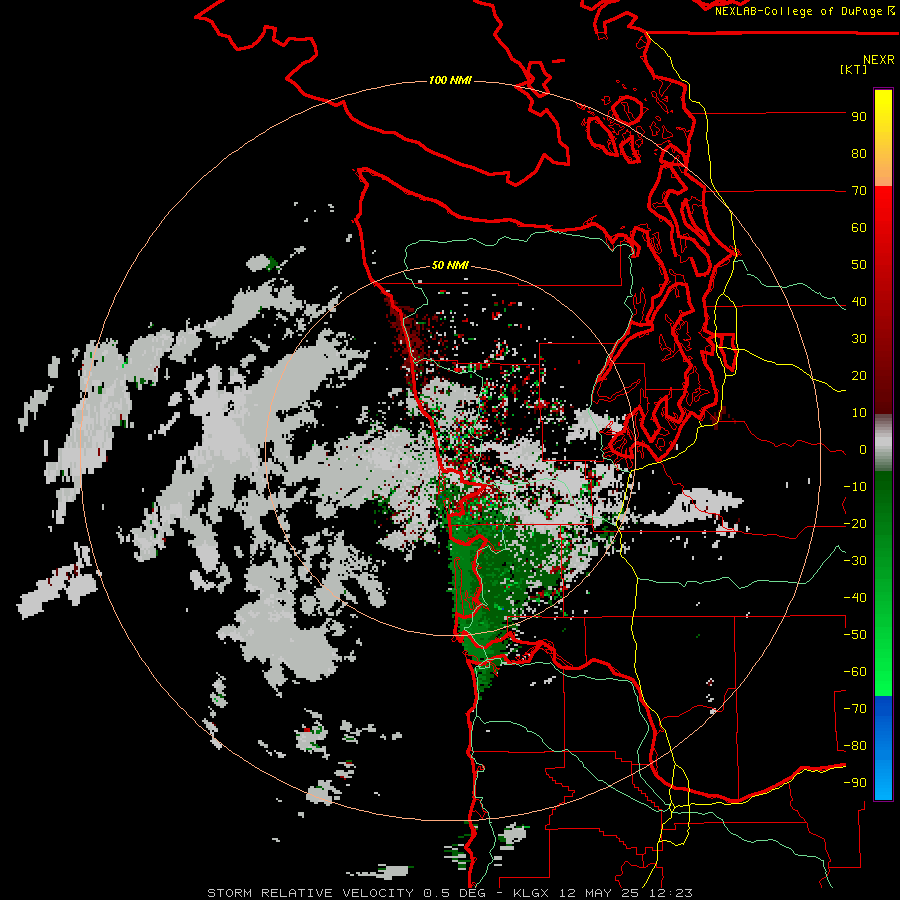This screenshot has width=900, height=900.
Task: Click the 50 NMI range ring label
Action: pyautogui.click(x=450, y=265)
